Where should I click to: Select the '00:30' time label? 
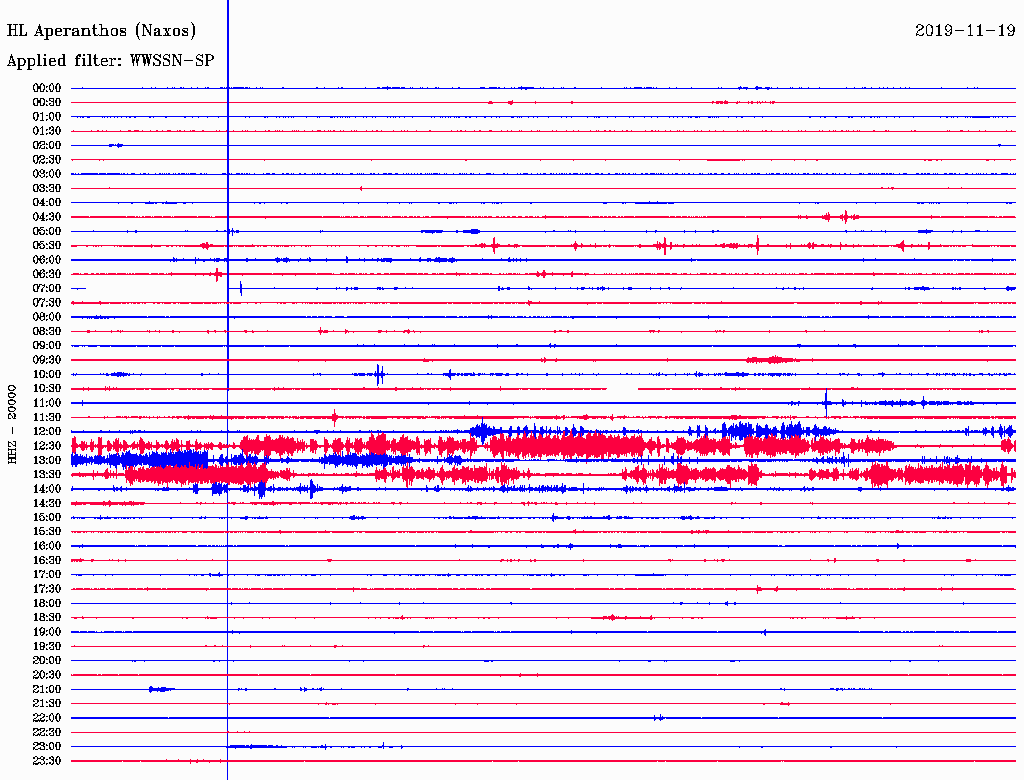(47, 103)
